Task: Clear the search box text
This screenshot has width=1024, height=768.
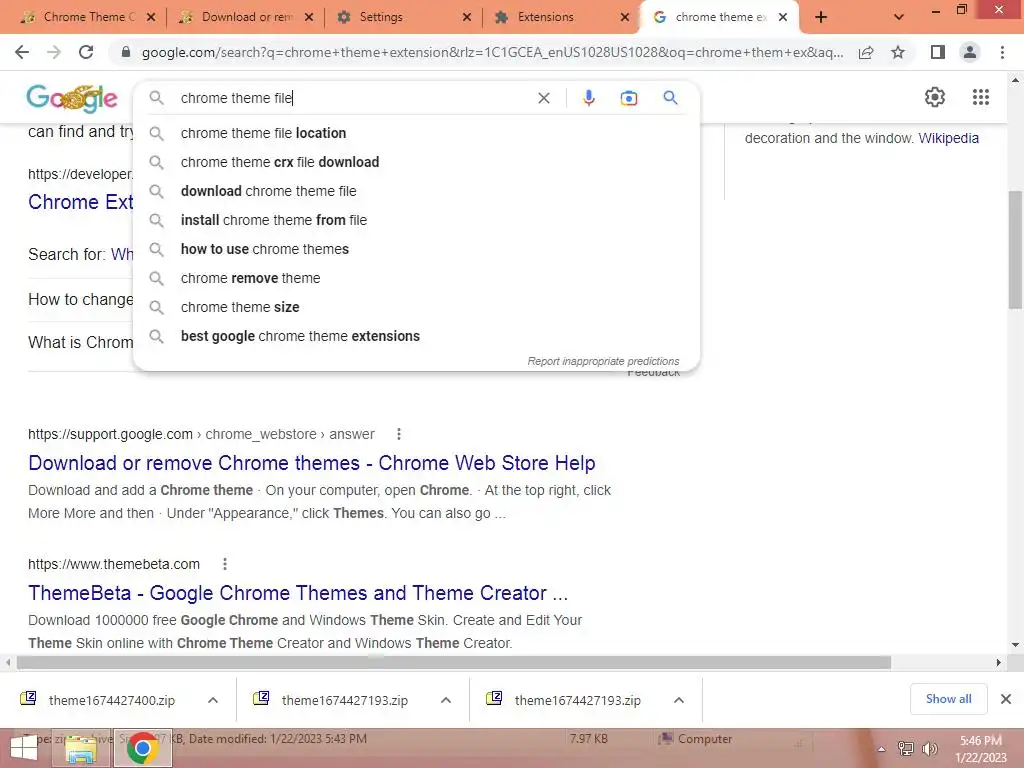Action: (x=543, y=98)
